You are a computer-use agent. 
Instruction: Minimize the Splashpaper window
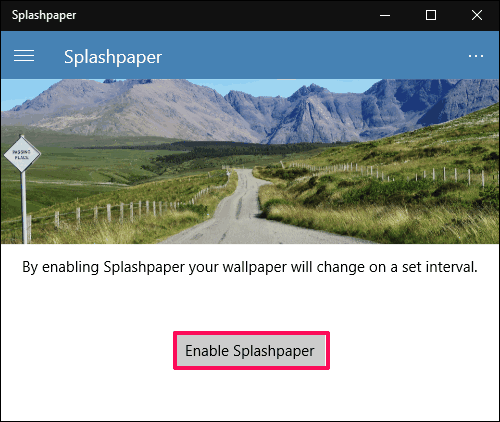pyautogui.click(x=385, y=15)
